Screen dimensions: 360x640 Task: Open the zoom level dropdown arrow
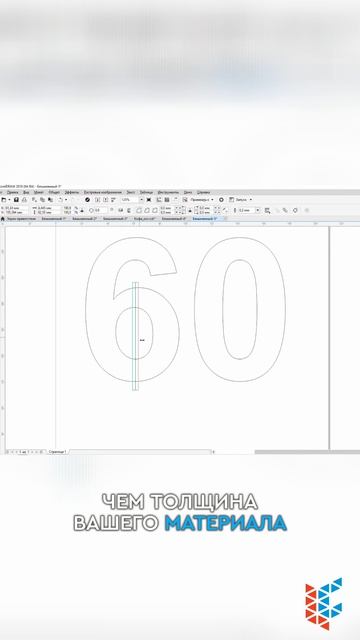(x=142, y=200)
